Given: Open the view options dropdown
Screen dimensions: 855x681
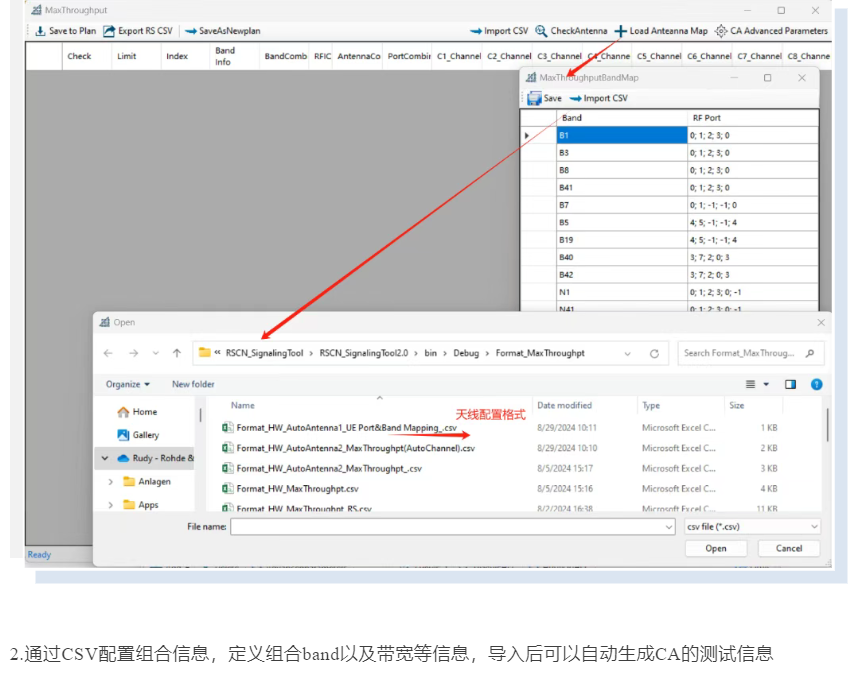Looking at the screenshot, I should 766,384.
